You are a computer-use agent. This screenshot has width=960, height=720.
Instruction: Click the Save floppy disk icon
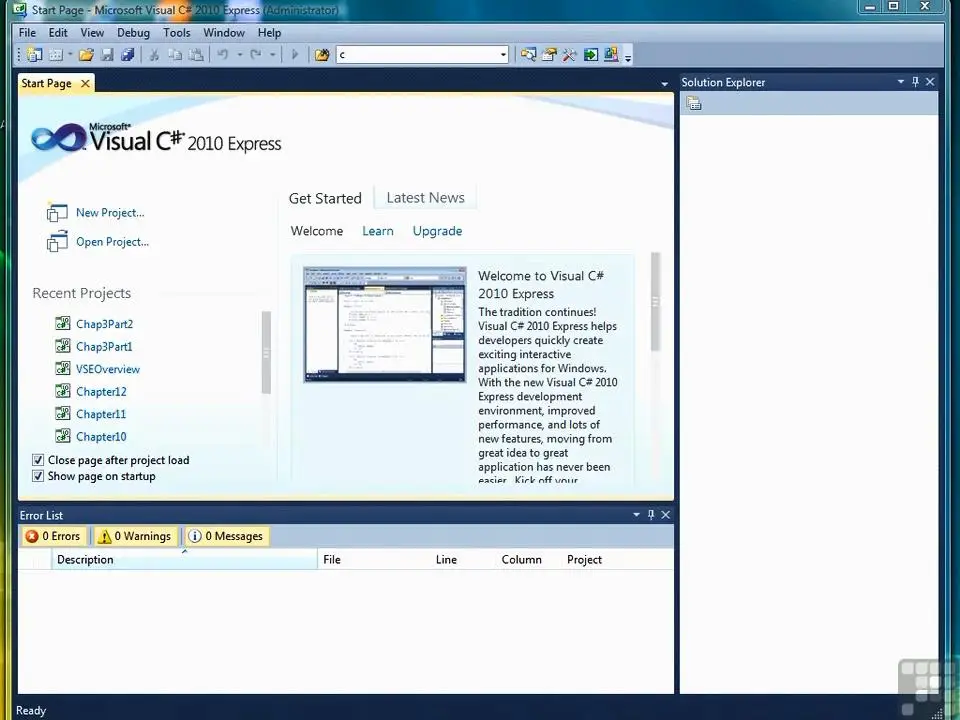pos(107,55)
